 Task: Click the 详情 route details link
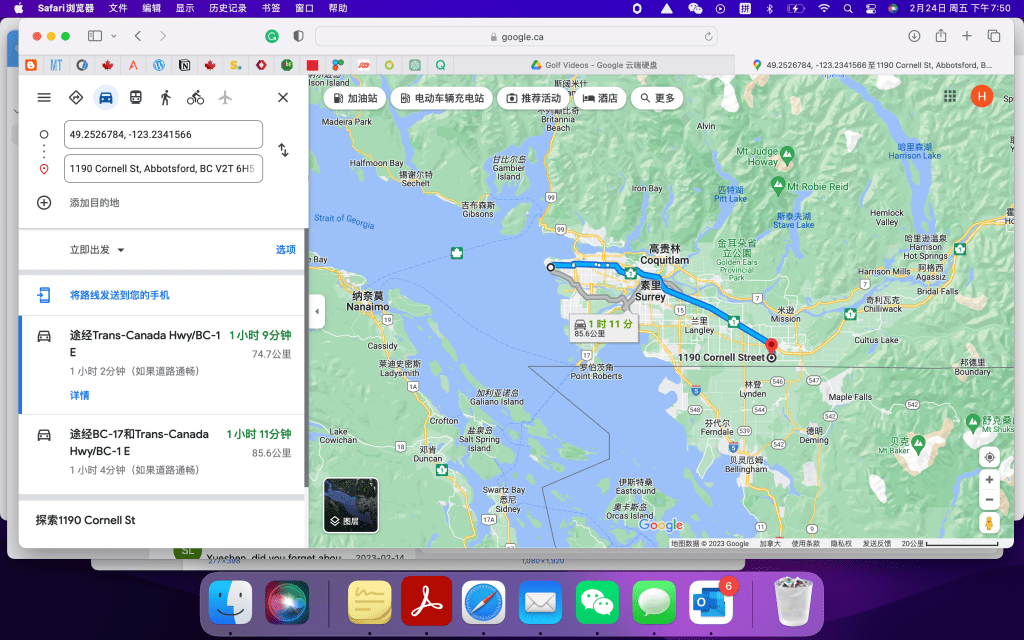(x=79, y=395)
